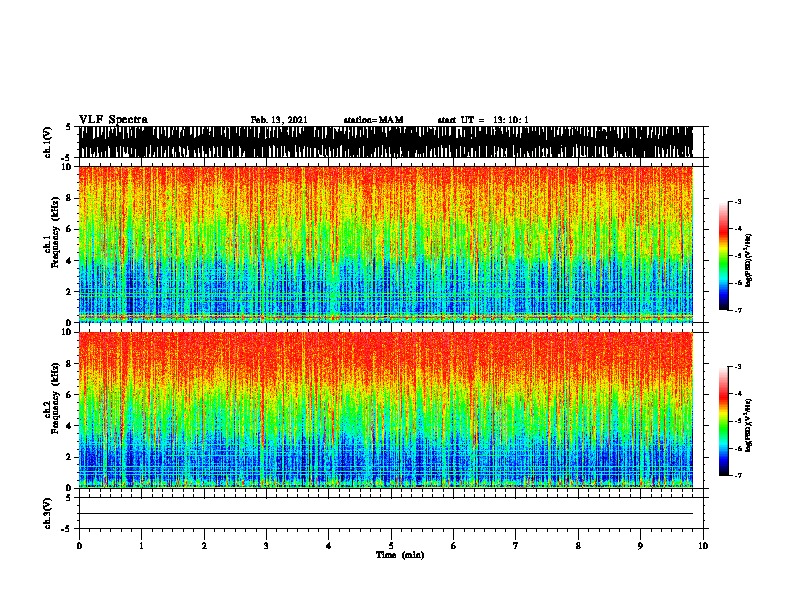
Task: Click the time axis tick label "5"
Action: (x=391, y=546)
